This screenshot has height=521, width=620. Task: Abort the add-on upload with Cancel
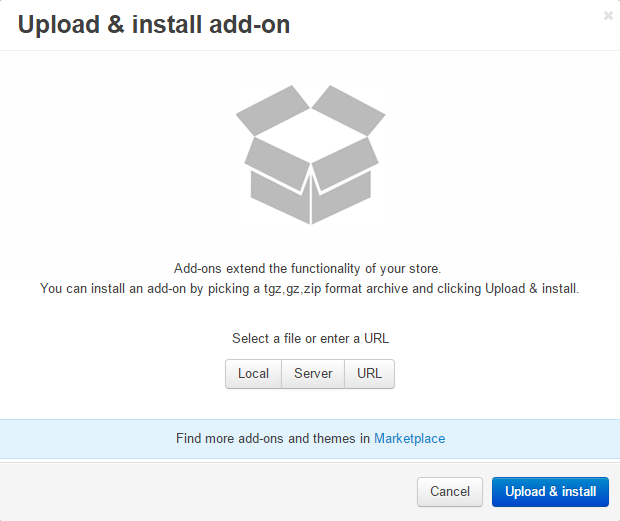(x=449, y=491)
